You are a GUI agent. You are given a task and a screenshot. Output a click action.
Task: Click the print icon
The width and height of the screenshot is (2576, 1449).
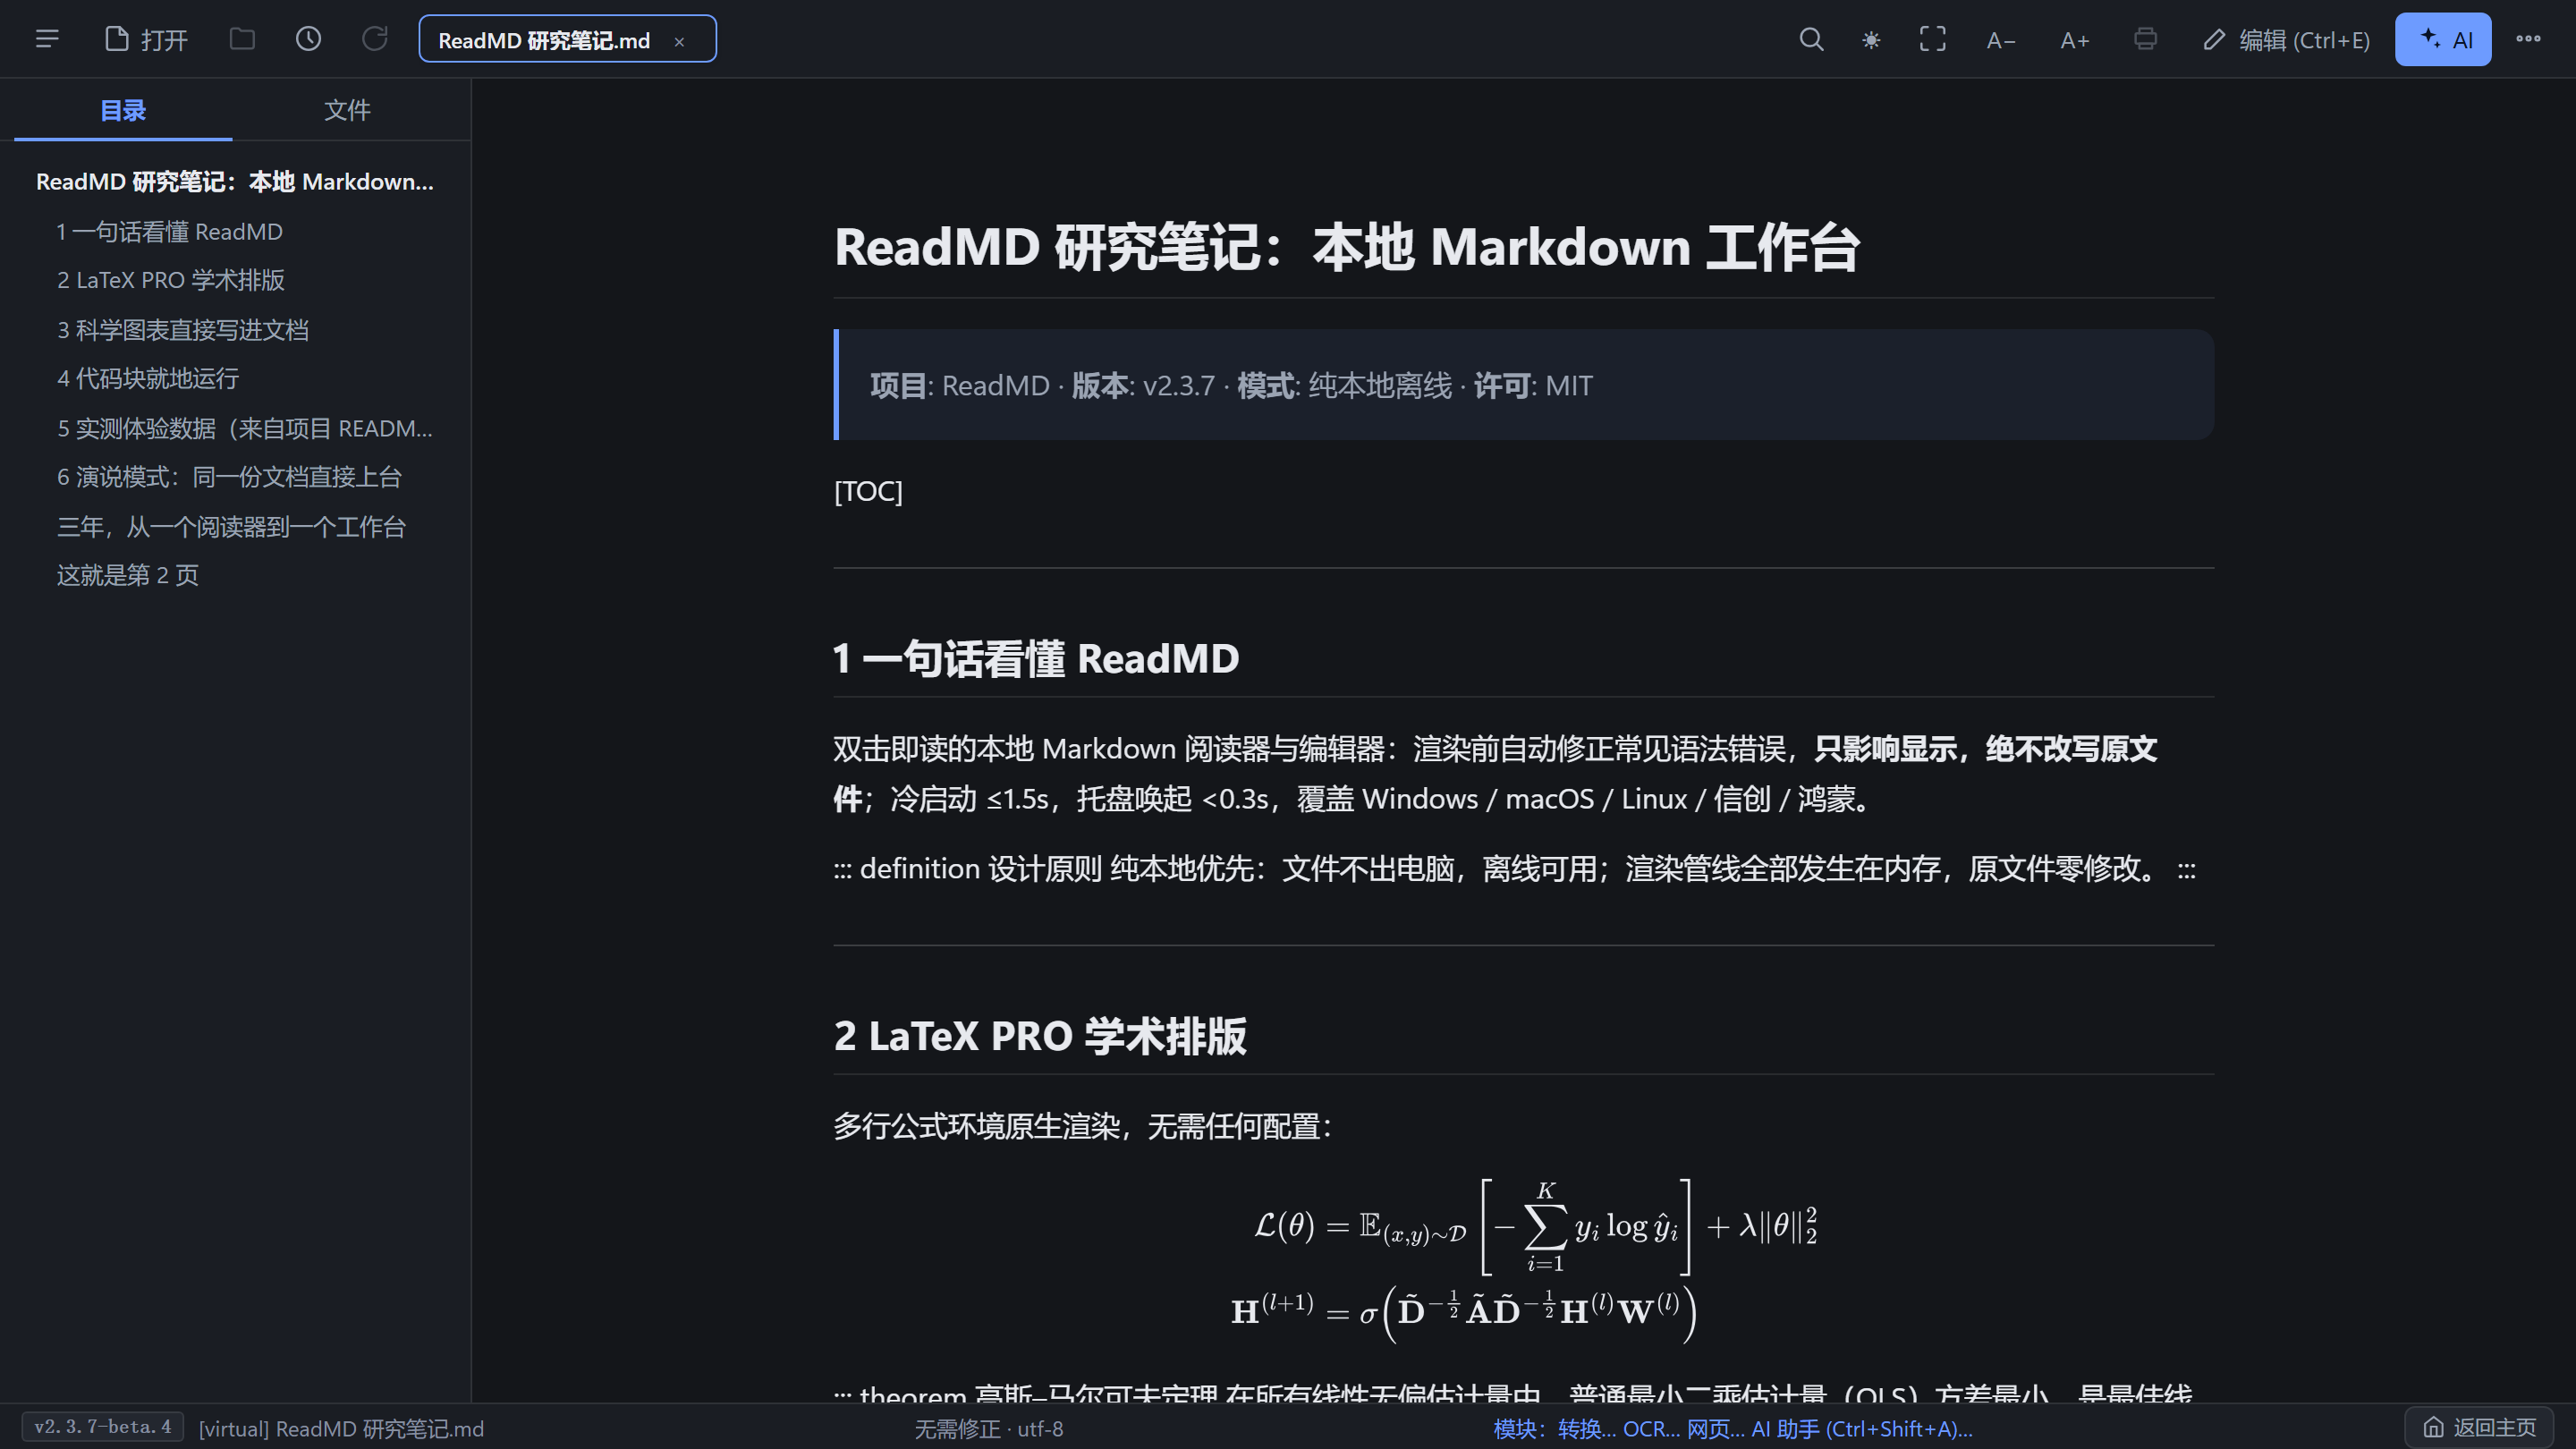(x=2144, y=39)
